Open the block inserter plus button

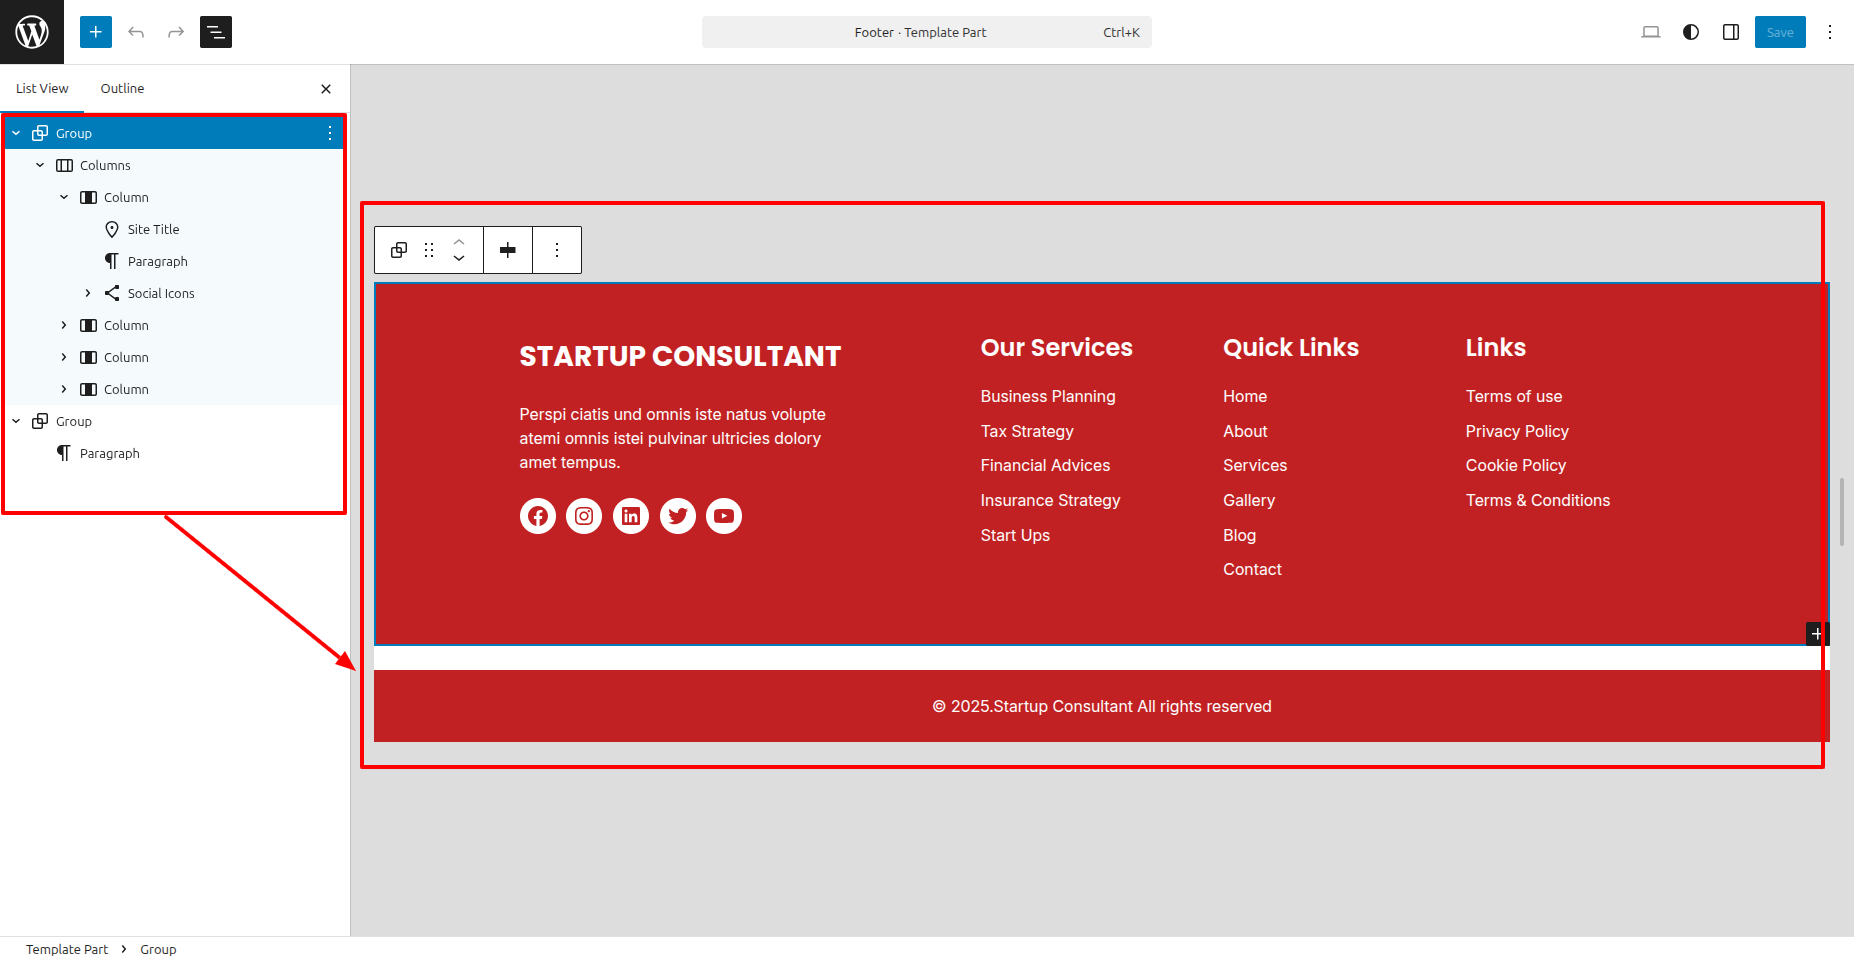pos(96,32)
